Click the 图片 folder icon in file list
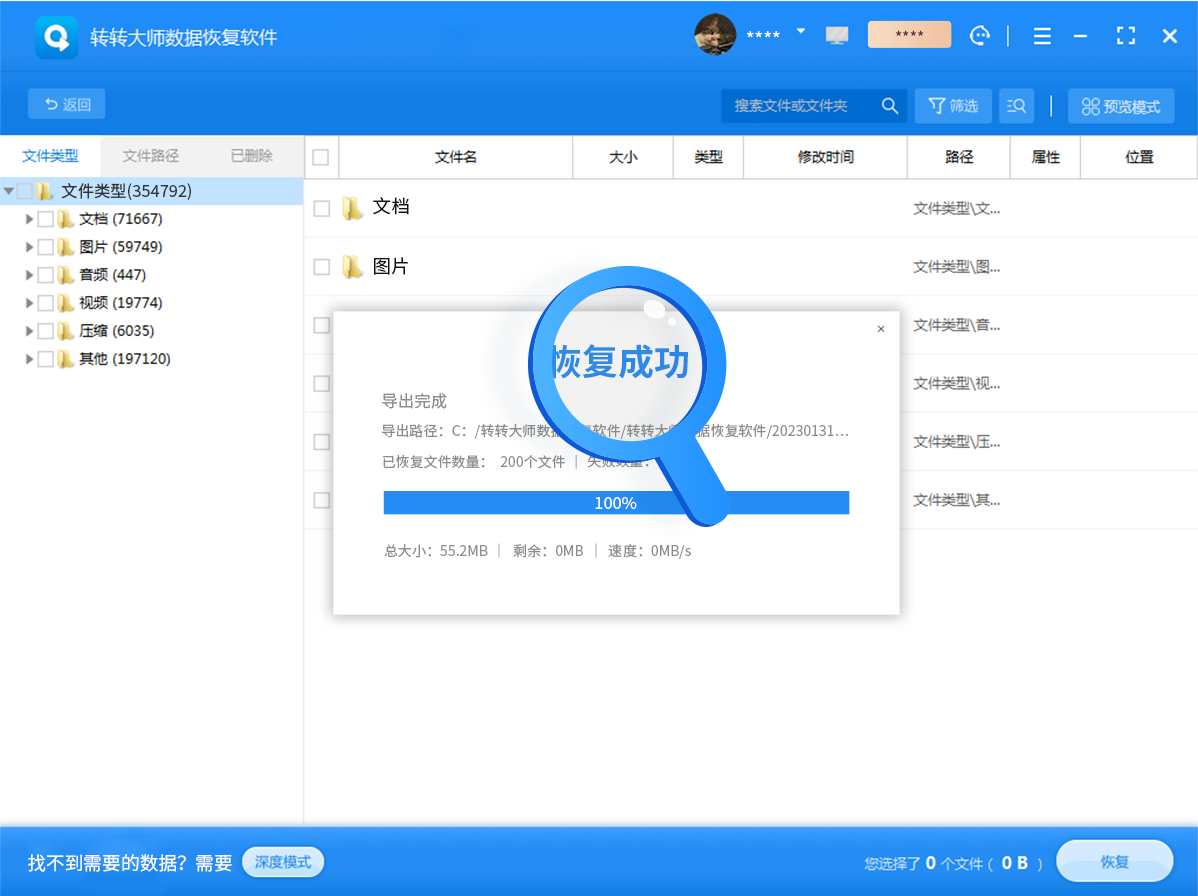1198x896 pixels. coord(352,267)
